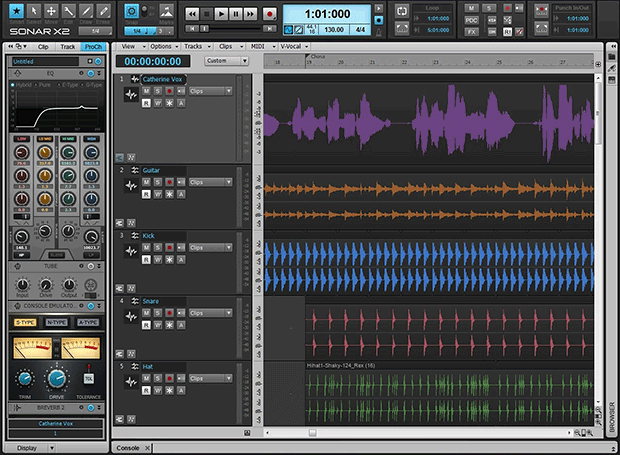The width and height of the screenshot is (620, 455).
Task: Pick the Edit tool
Action: click(x=69, y=11)
